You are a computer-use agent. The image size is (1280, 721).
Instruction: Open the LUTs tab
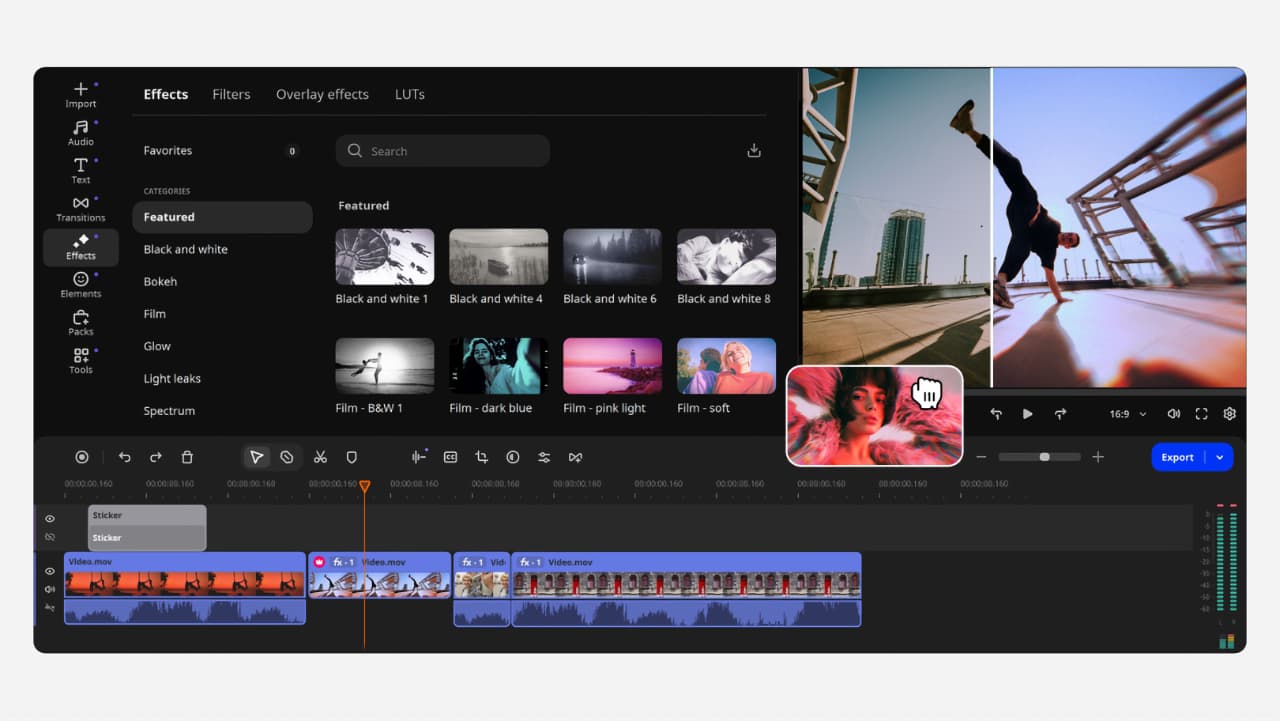click(x=409, y=94)
